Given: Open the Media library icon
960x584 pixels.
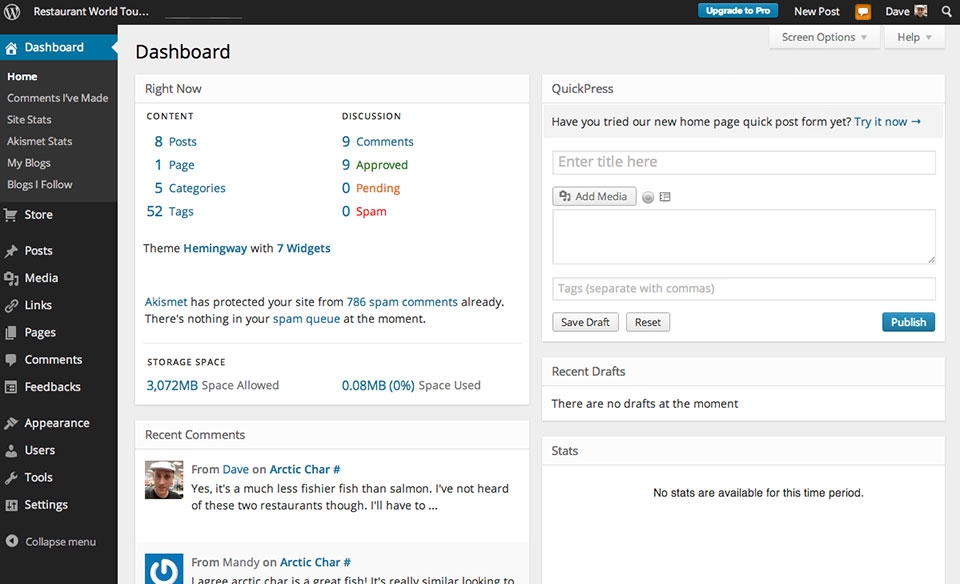Looking at the screenshot, I should click(12, 277).
